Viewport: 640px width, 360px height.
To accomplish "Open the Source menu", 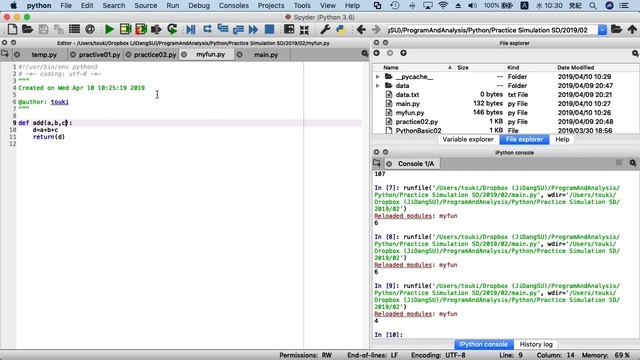I will coord(146,6).
